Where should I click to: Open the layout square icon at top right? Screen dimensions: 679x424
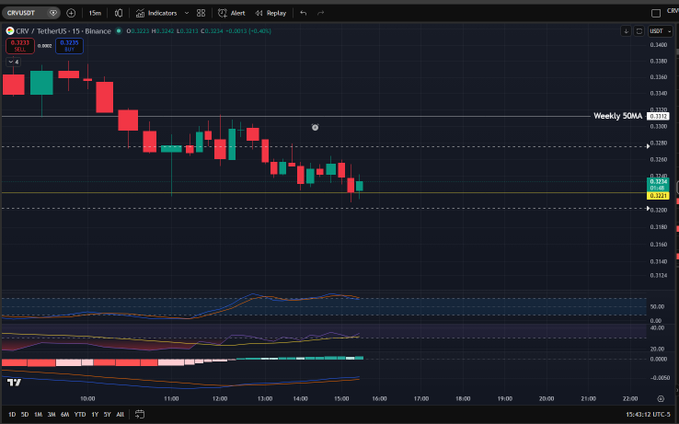pyautogui.click(x=656, y=13)
